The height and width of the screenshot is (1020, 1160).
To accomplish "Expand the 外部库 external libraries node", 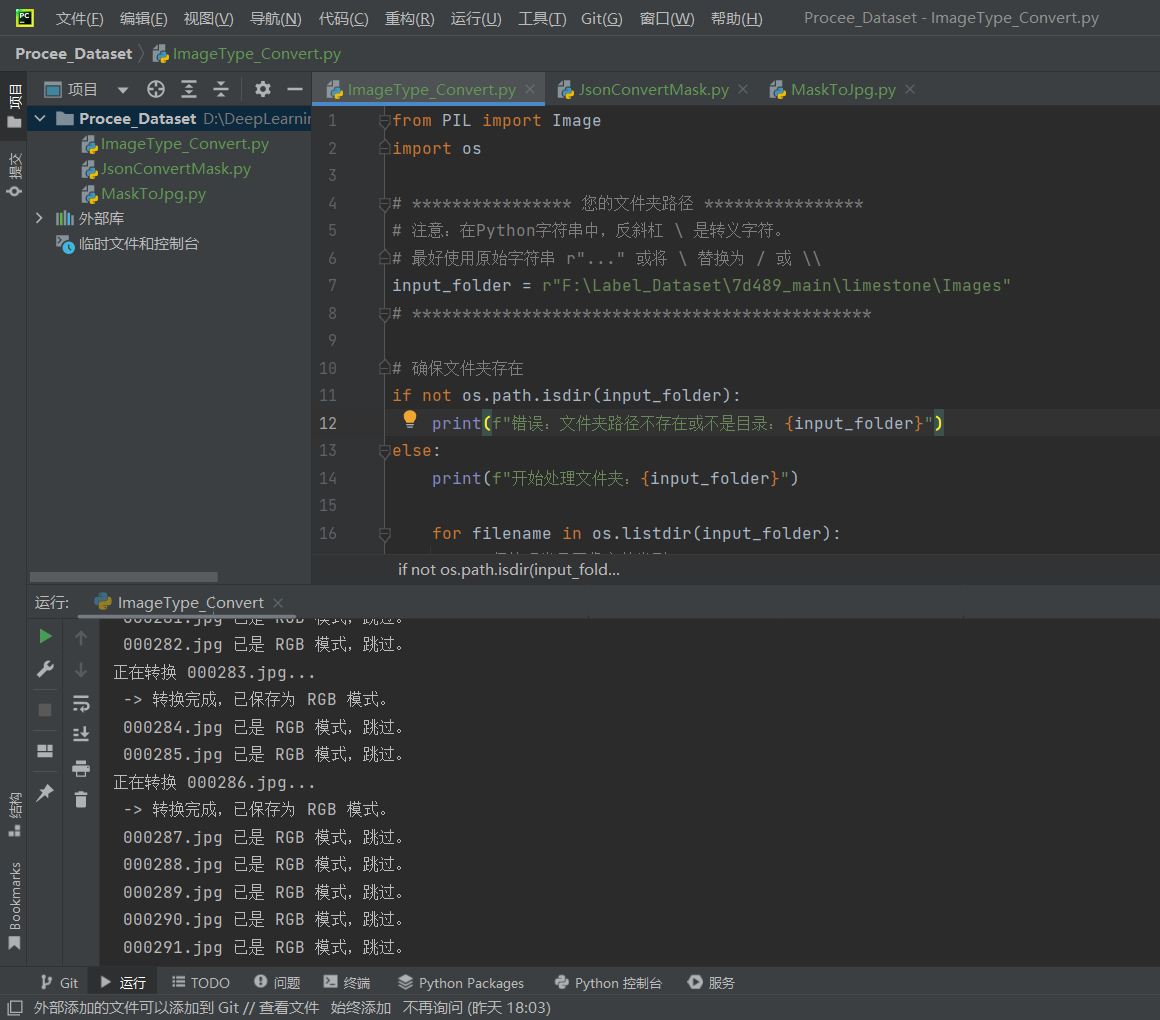I will pyautogui.click(x=39, y=218).
